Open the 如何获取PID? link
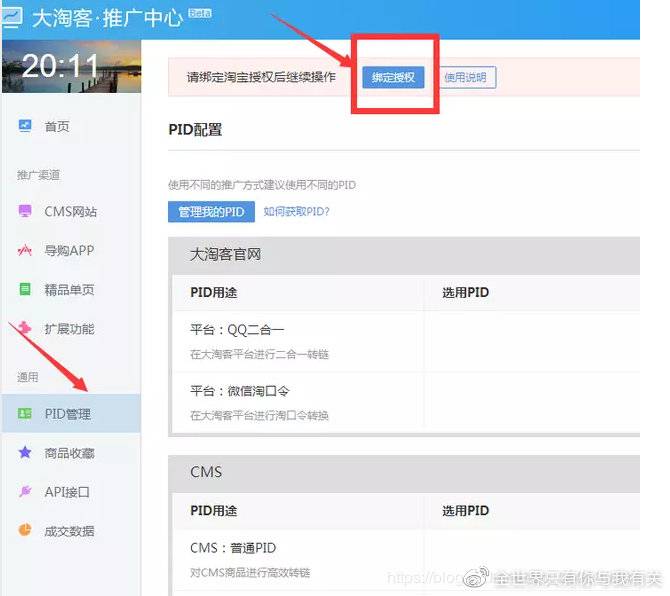Screen dimensions: 670x596 296,212
